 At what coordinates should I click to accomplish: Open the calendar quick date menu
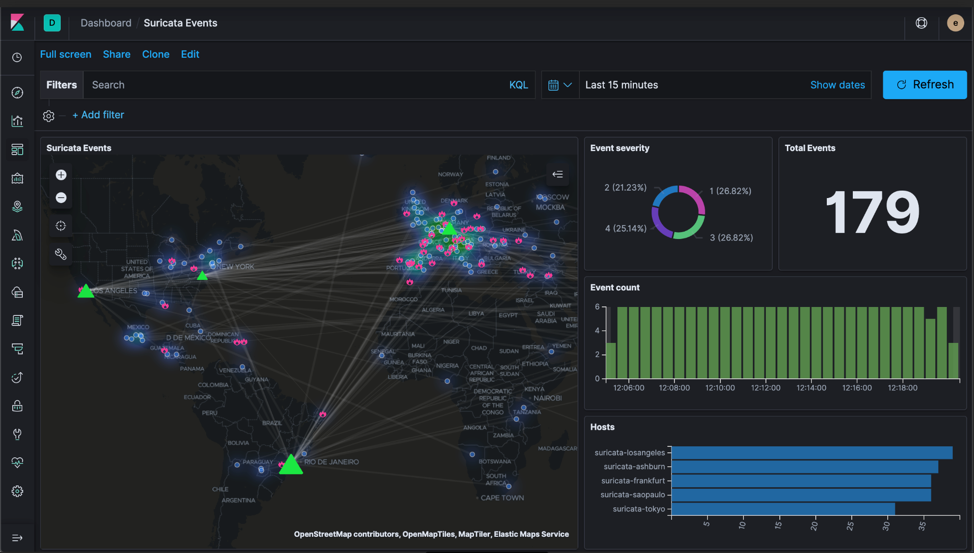coord(559,85)
